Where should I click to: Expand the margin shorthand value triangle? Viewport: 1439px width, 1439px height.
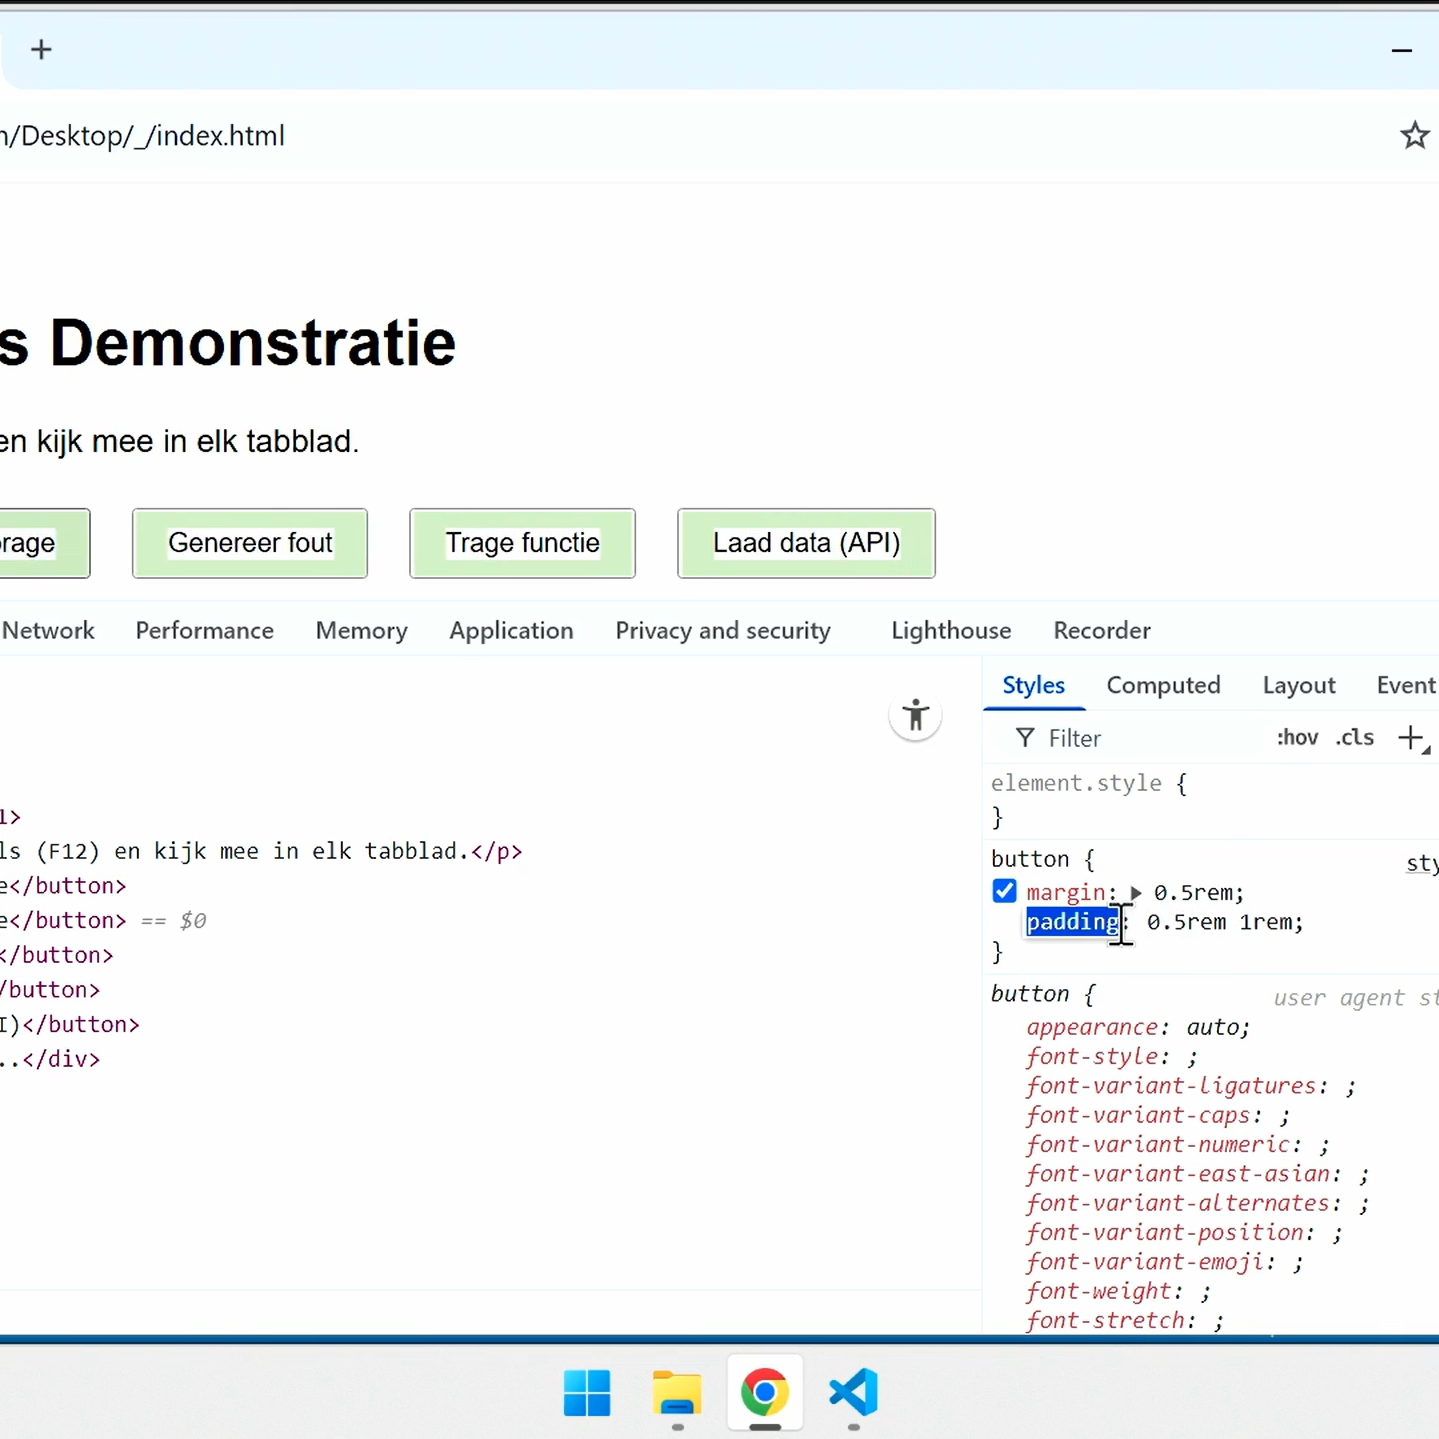coord(1136,893)
